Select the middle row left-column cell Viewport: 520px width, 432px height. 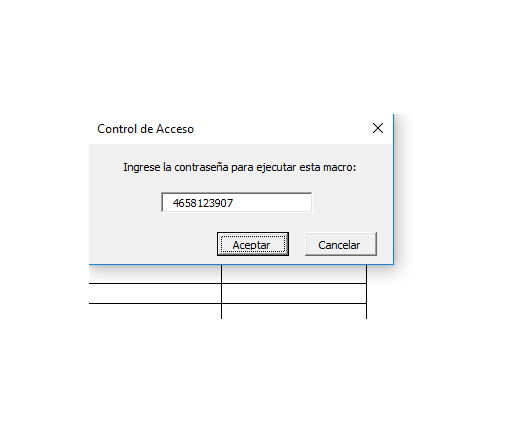tap(155, 293)
